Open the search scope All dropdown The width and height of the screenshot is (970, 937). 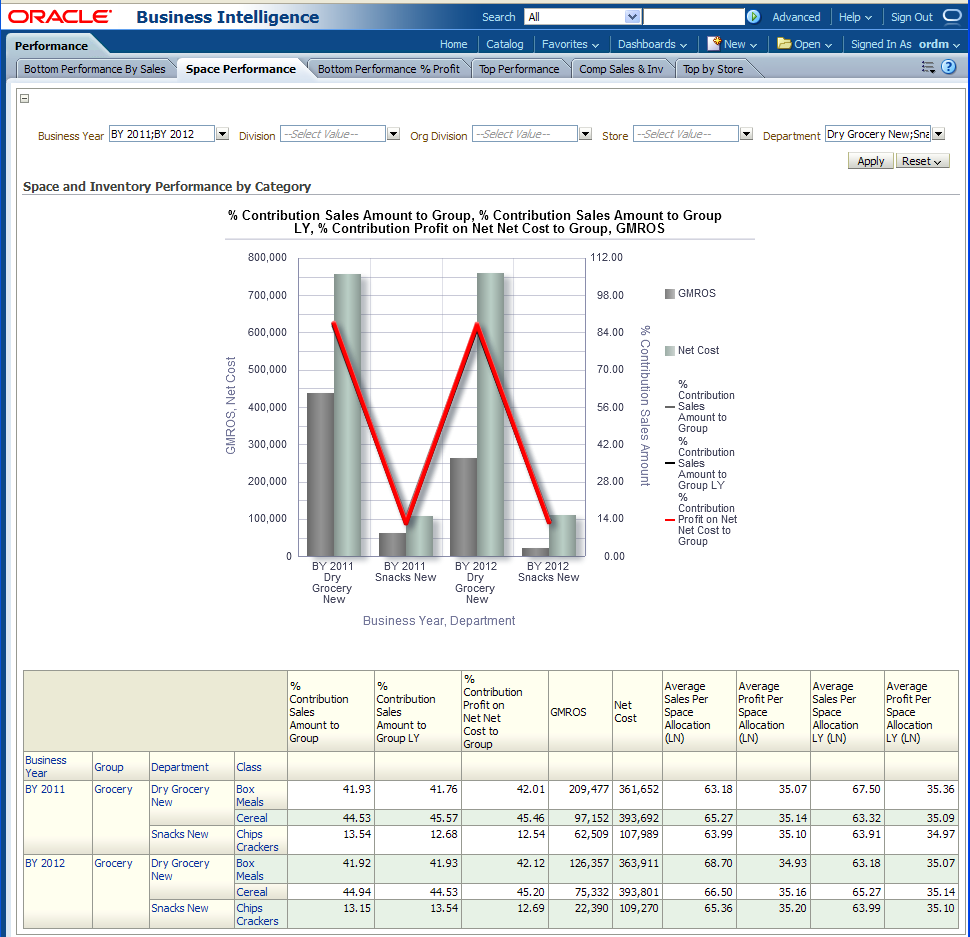coord(632,17)
